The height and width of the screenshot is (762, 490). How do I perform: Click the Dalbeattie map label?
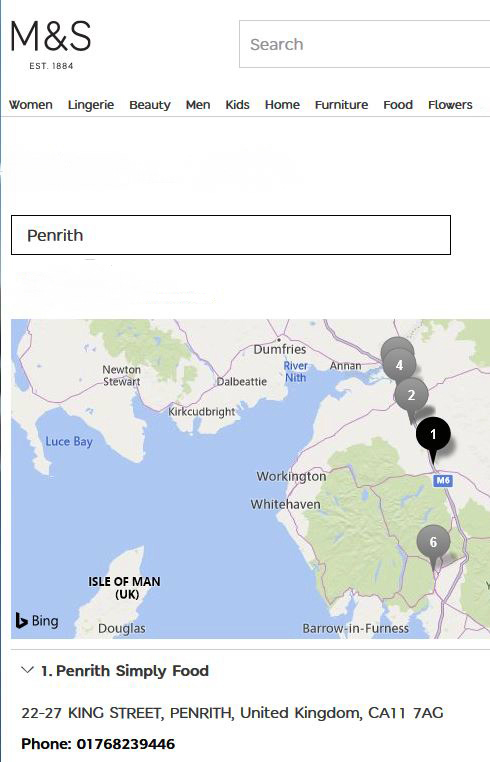(242, 381)
